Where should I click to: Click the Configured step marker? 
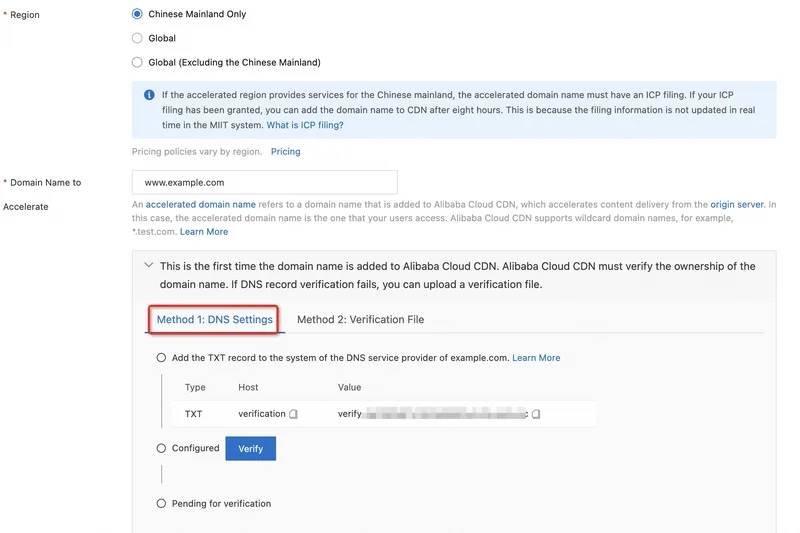[161, 448]
